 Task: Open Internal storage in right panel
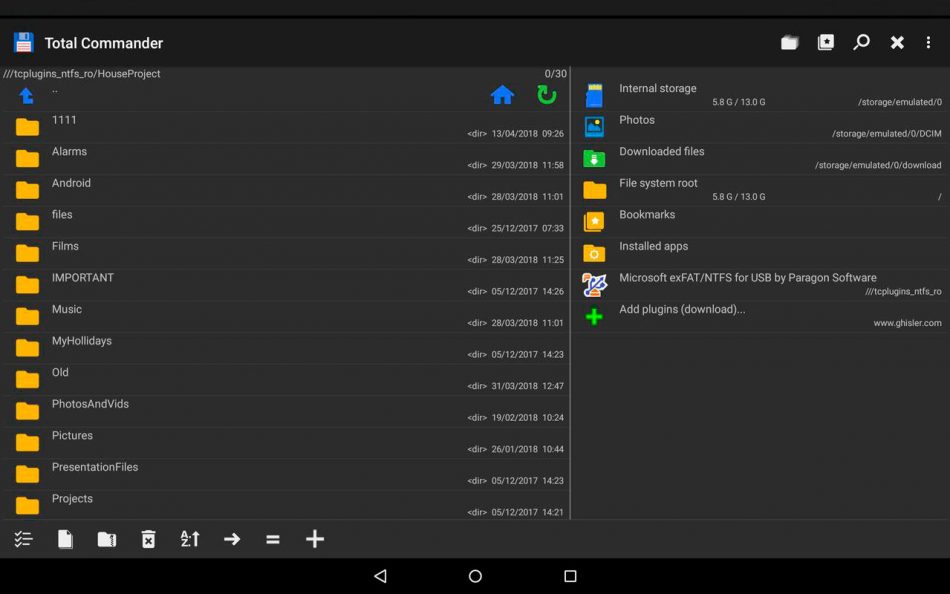point(761,95)
